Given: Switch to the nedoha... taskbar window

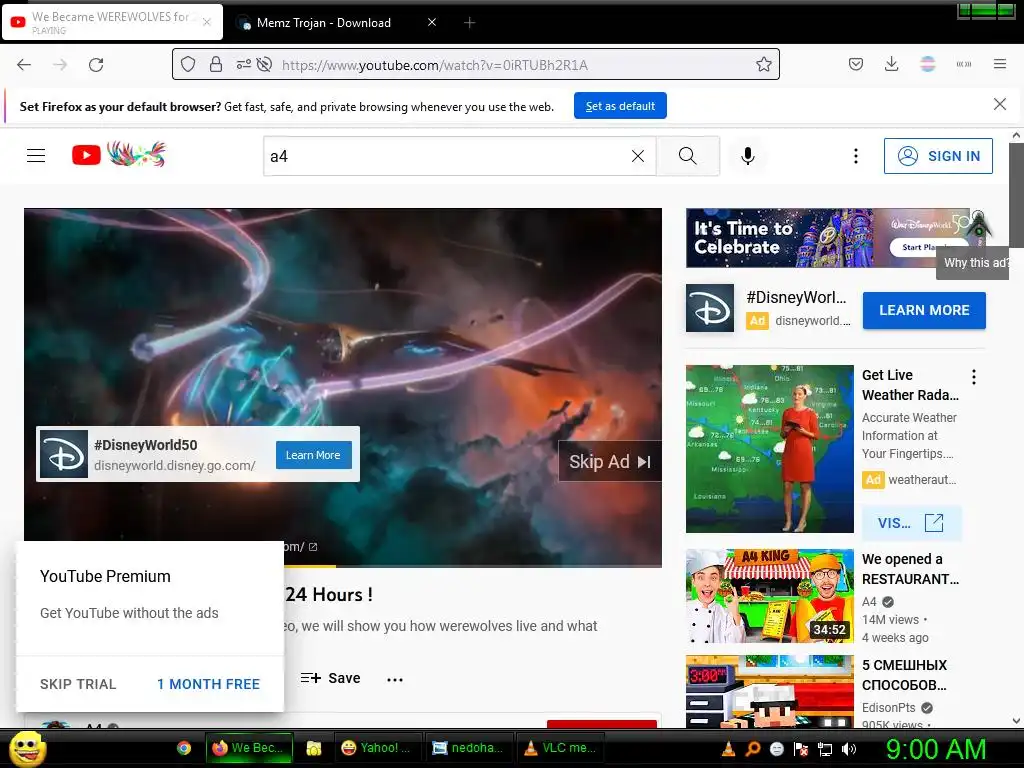Looking at the screenshot, I should pos(468,748).
